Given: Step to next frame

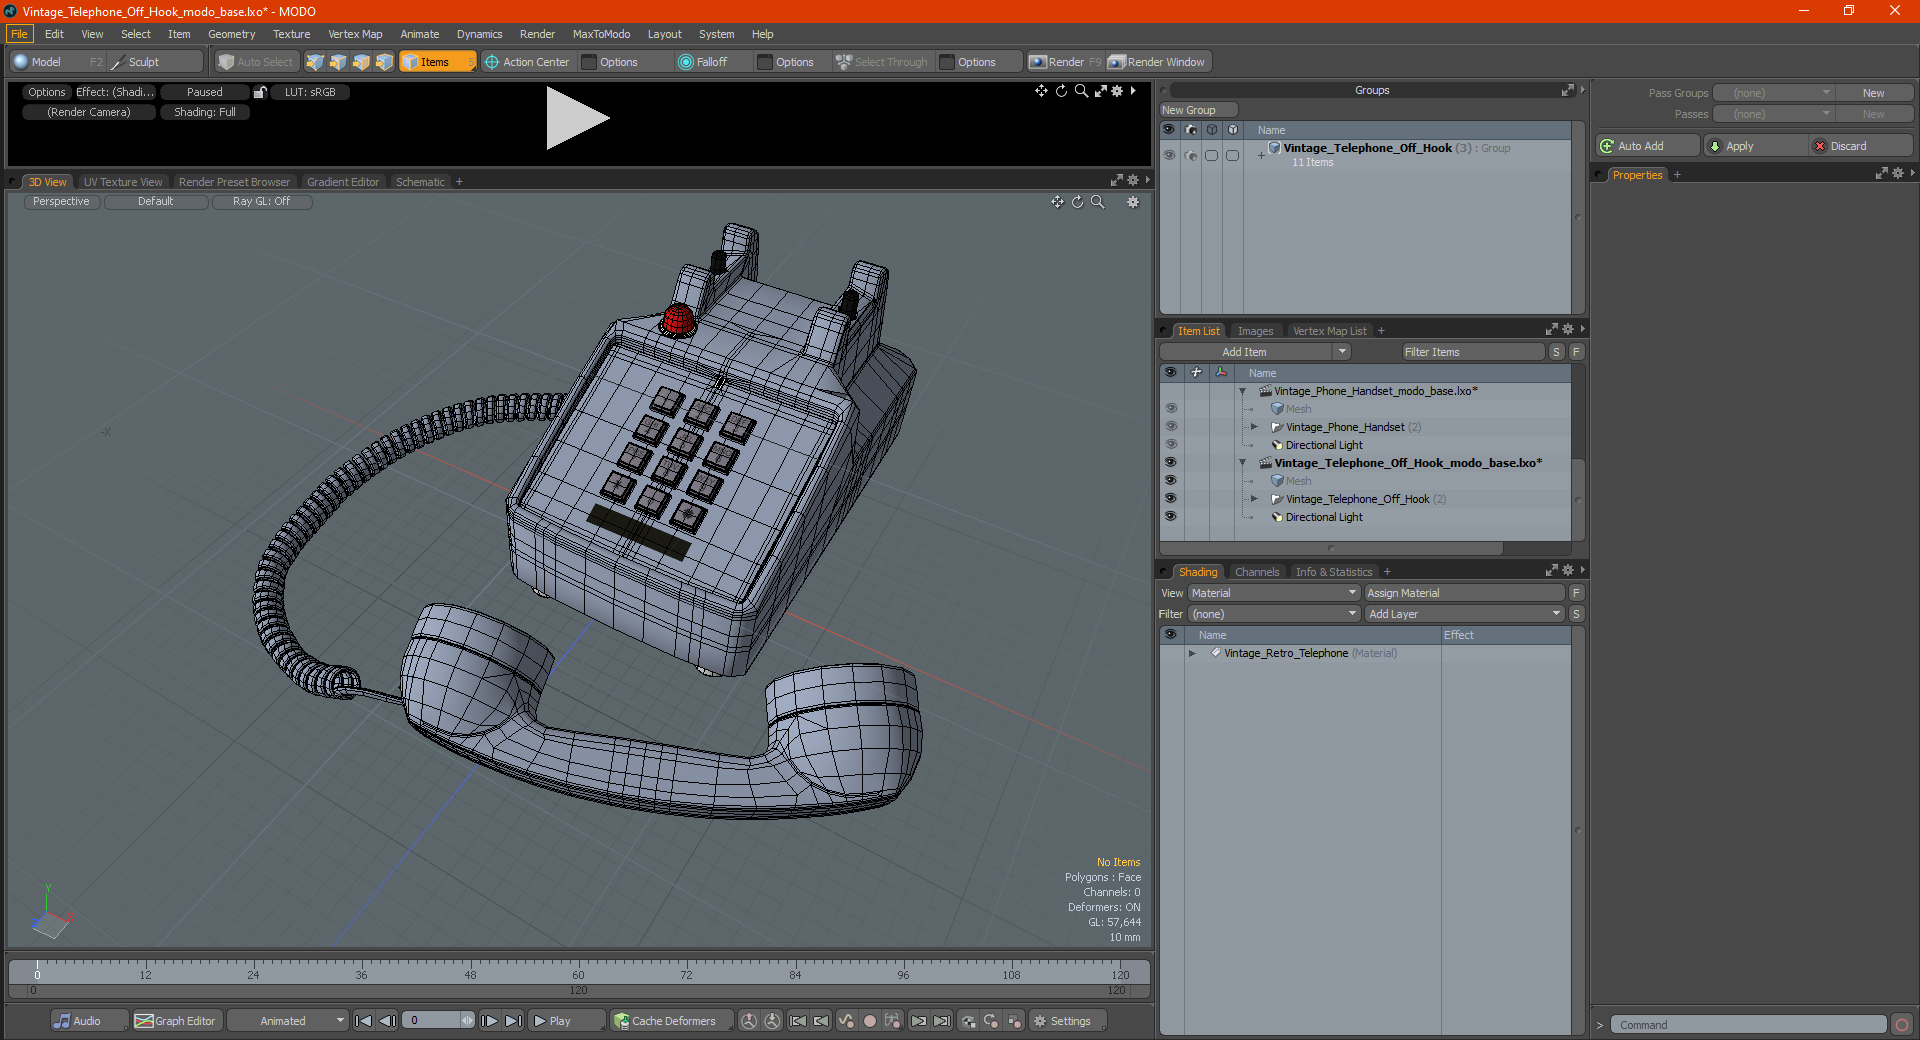Looking at the screenshot, I should coord(489,1021).
